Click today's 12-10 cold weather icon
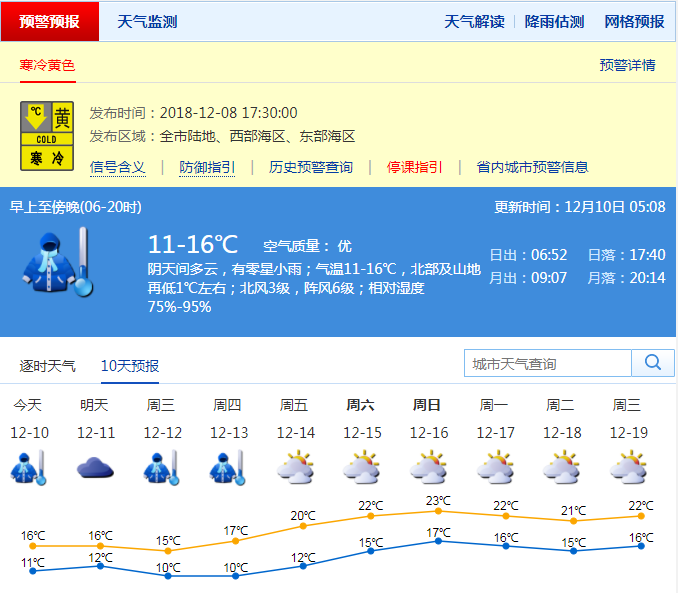678x593 pixels. click(27, 467)
